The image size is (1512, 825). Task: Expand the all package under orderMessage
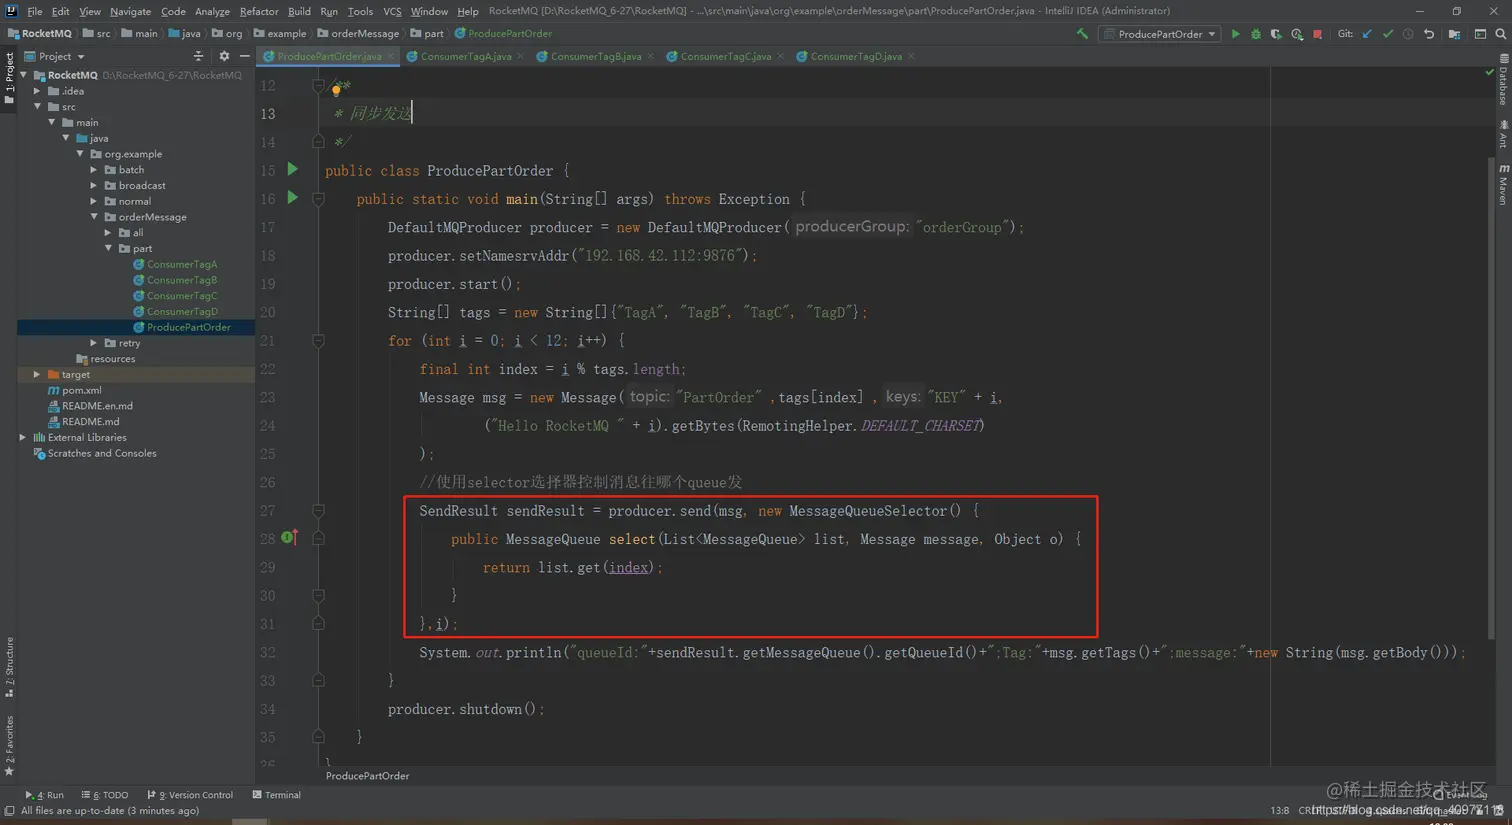click(x=108, y=233)
